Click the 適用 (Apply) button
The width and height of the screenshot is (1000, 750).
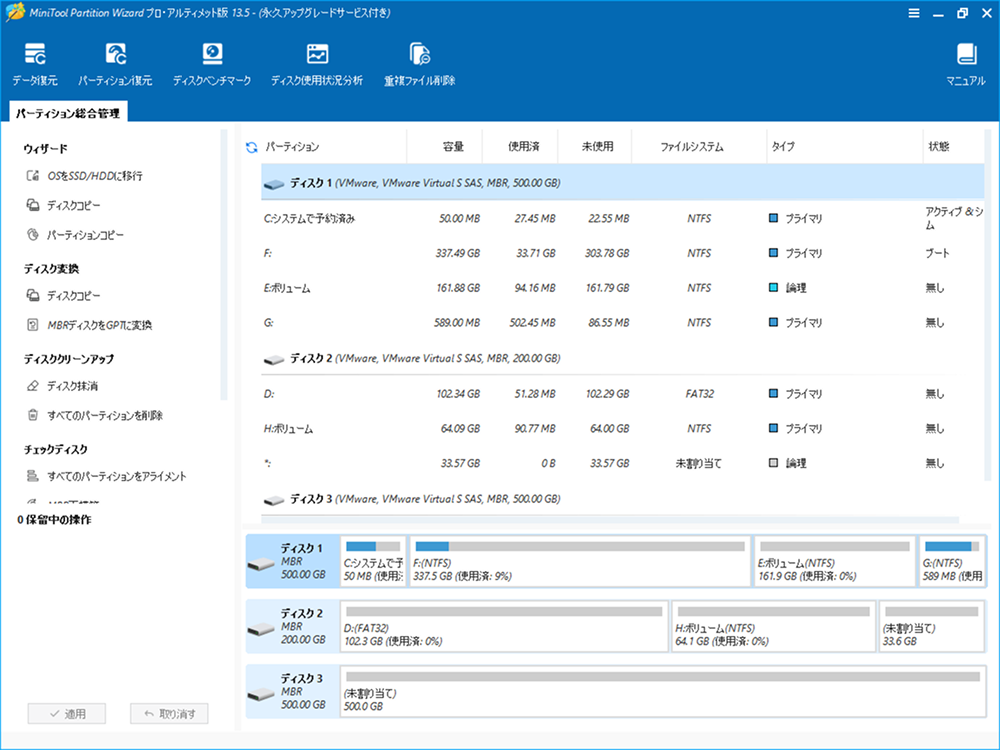tap(65, 713)
